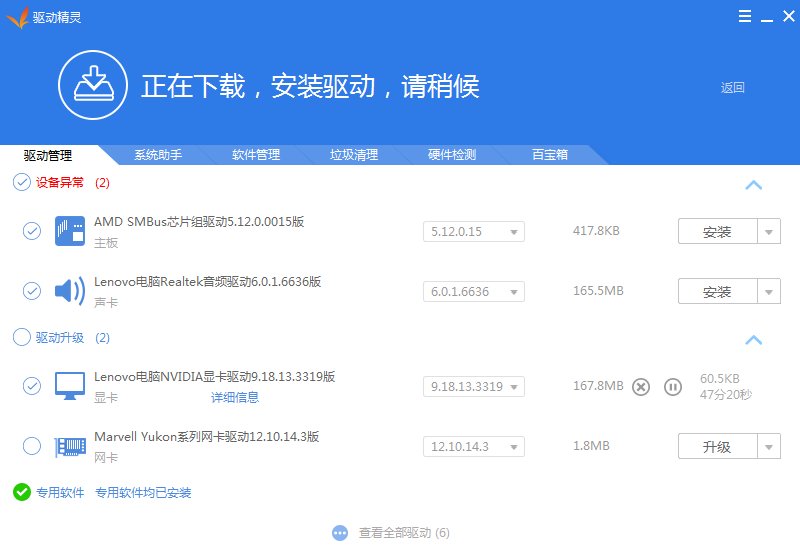Select the 驱动升级 group checkbox
The width and height of the screenshot is (800, 560).
[22, 337]
